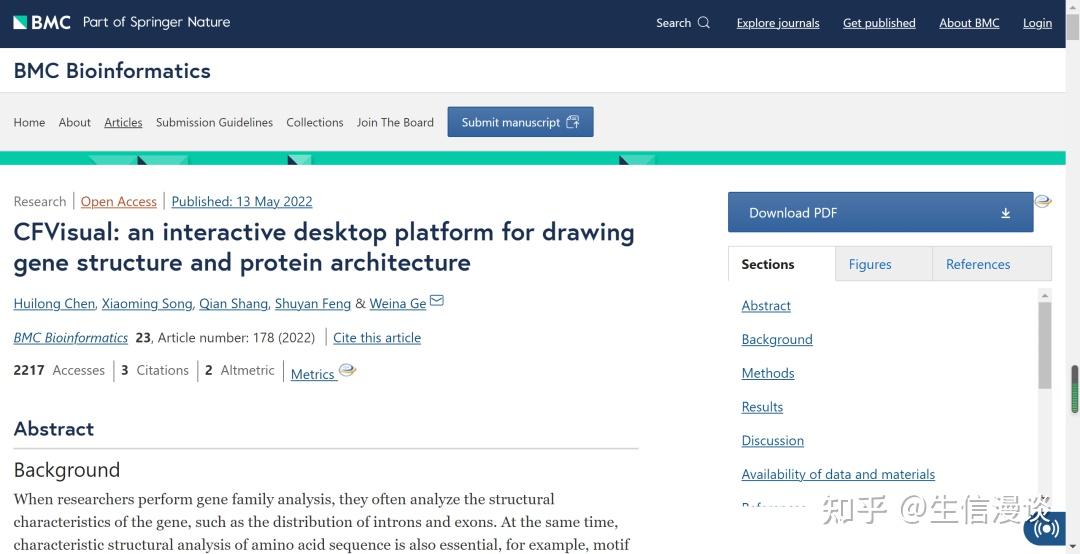Image resolution: width=1080 pixels, height=554 pixels.
Task: Jump to Availability of data and materials
Action: [838, 475]
